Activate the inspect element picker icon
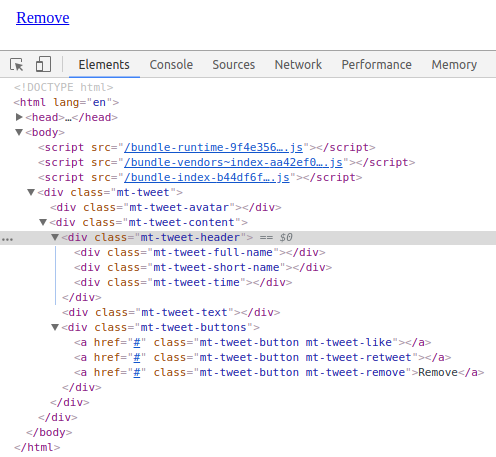This screenshot has width=496, height=457. tap(17, 64)
